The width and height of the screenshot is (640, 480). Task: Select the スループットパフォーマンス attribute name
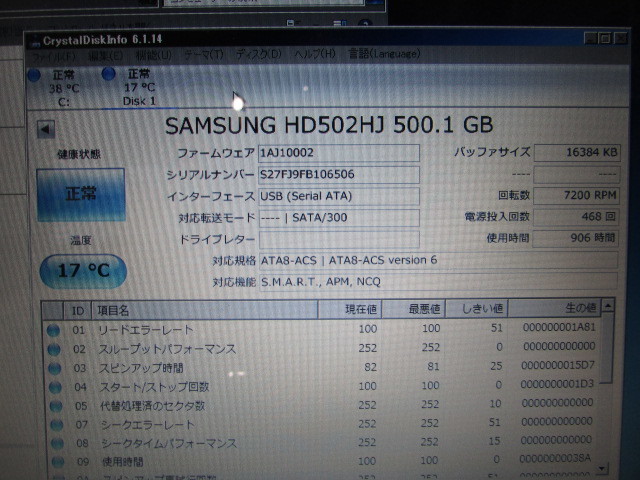[x=167, y=349]
